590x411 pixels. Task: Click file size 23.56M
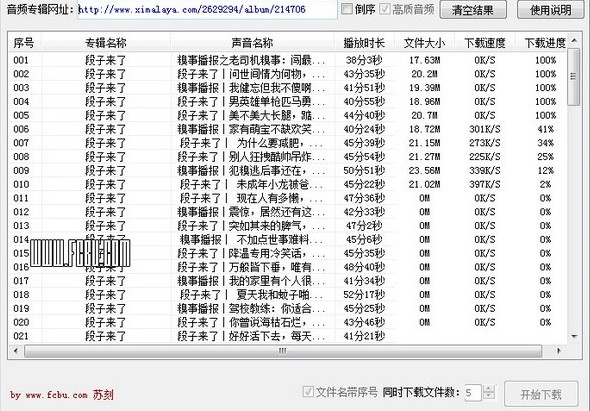pyautogui.click(x=424, y=170)
